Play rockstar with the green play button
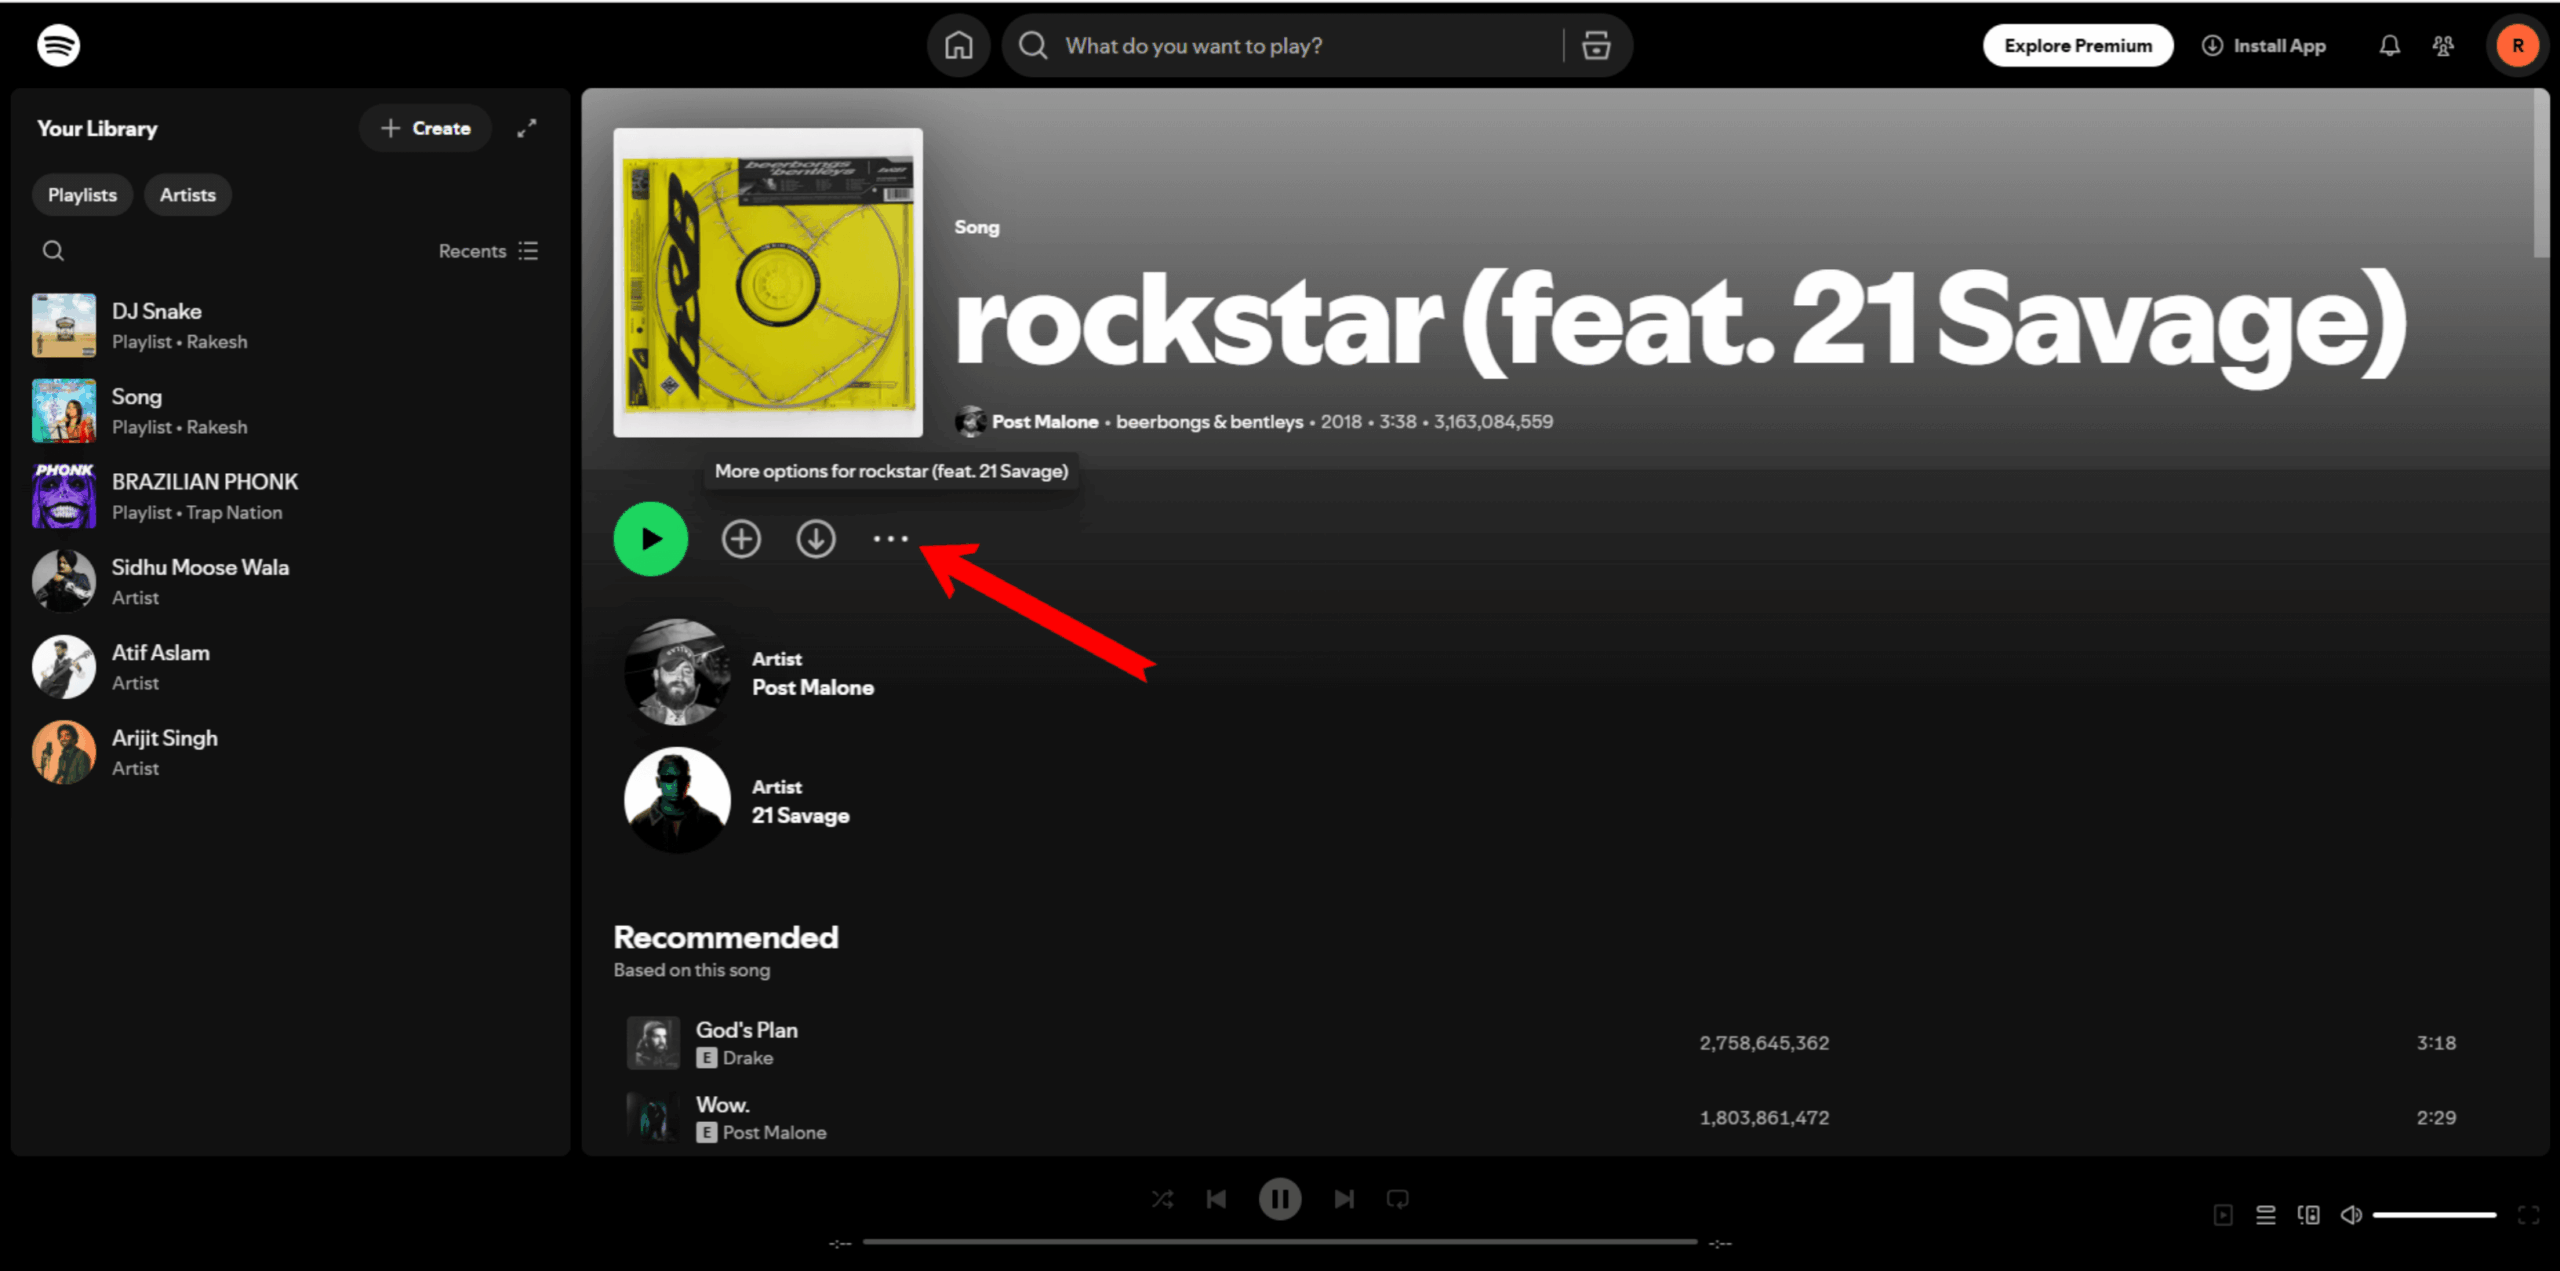 tap(651, 539)
